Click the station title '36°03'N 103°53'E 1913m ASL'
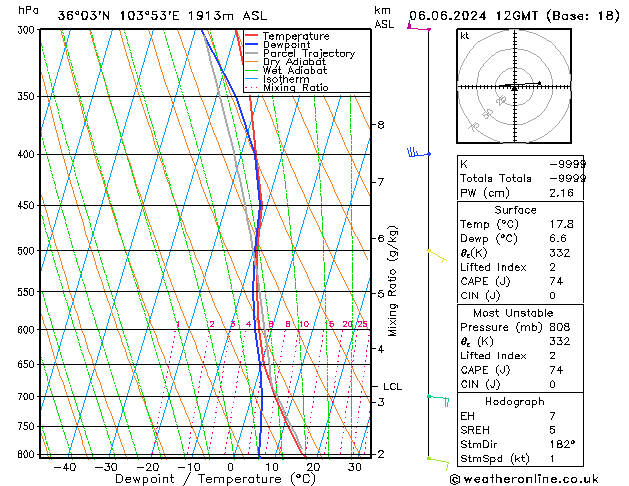Image resolution: width=629 pixels, height=486 pixels. tap(162, 16)
